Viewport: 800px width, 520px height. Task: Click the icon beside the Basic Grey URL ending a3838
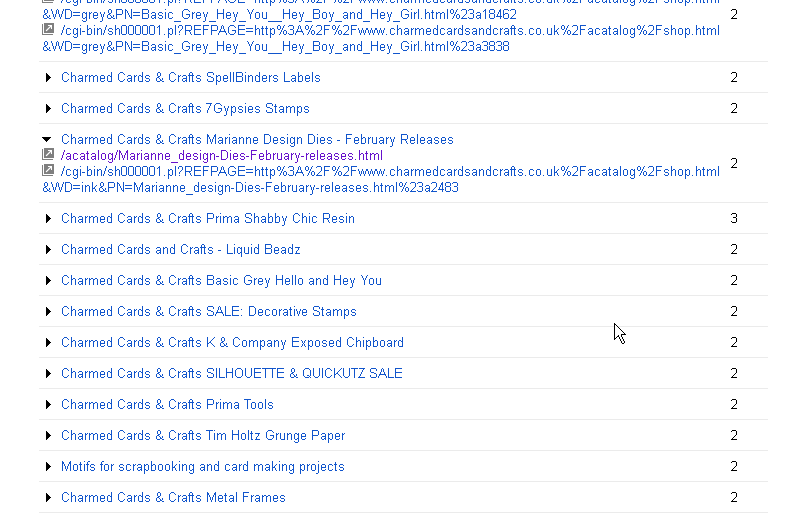48,30
